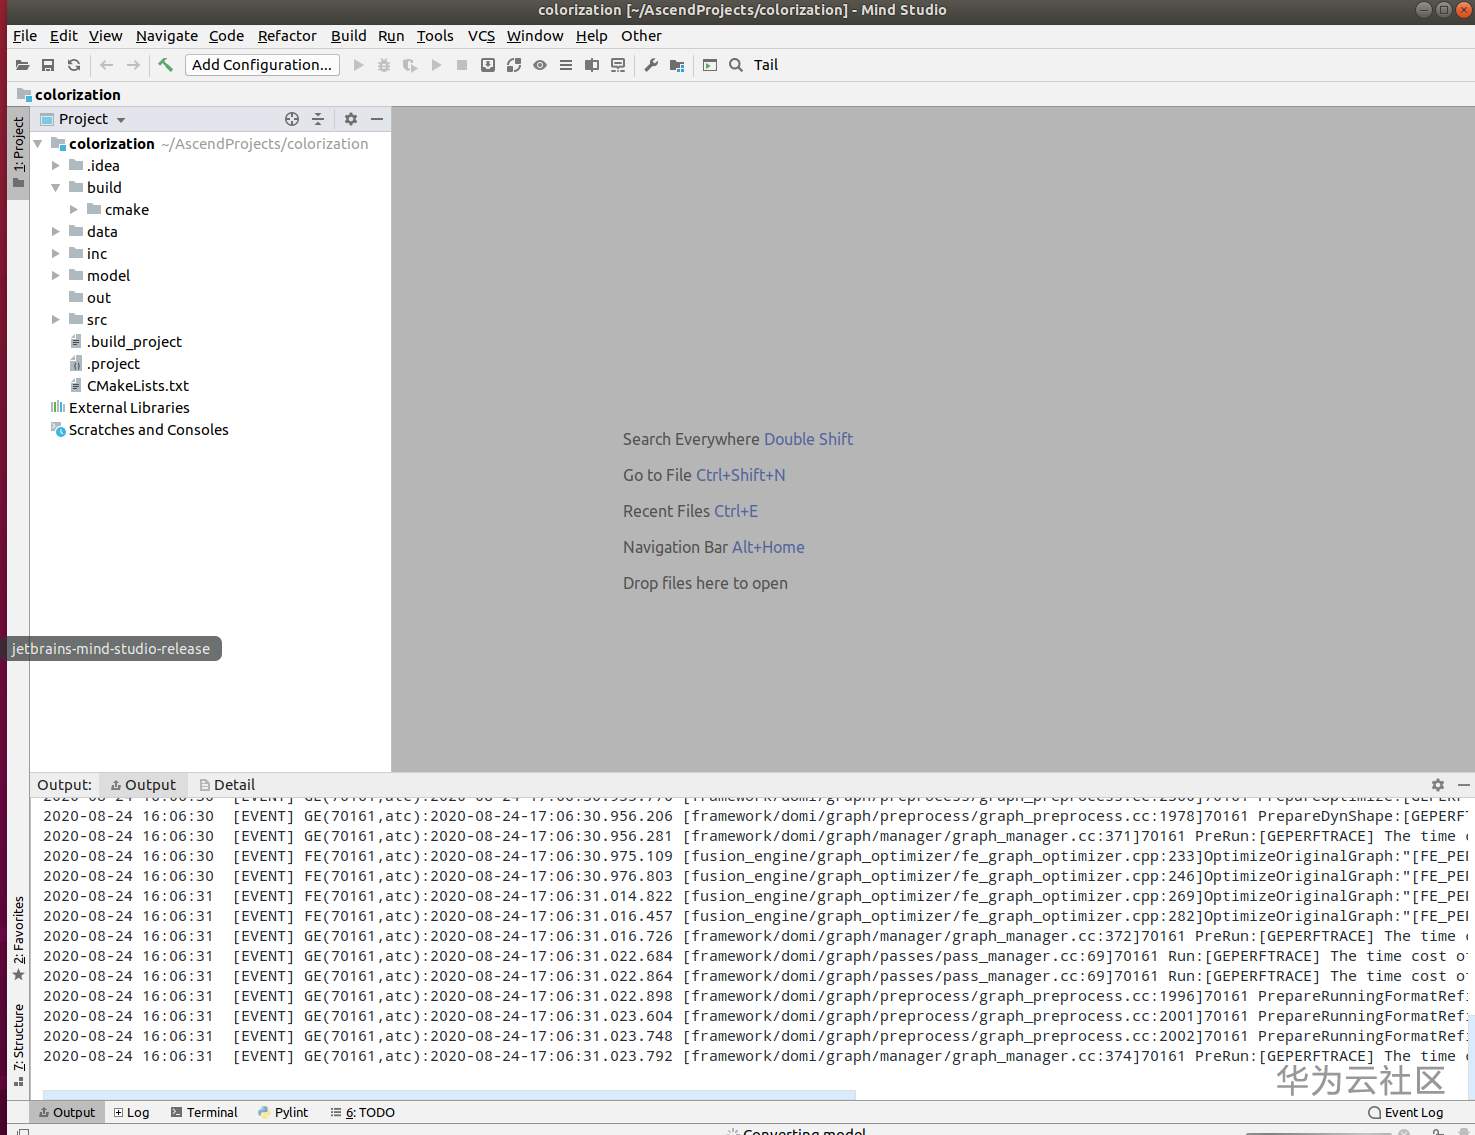Open the Refactor menu
This screenshot has width=1475, height=1135.
287,36
